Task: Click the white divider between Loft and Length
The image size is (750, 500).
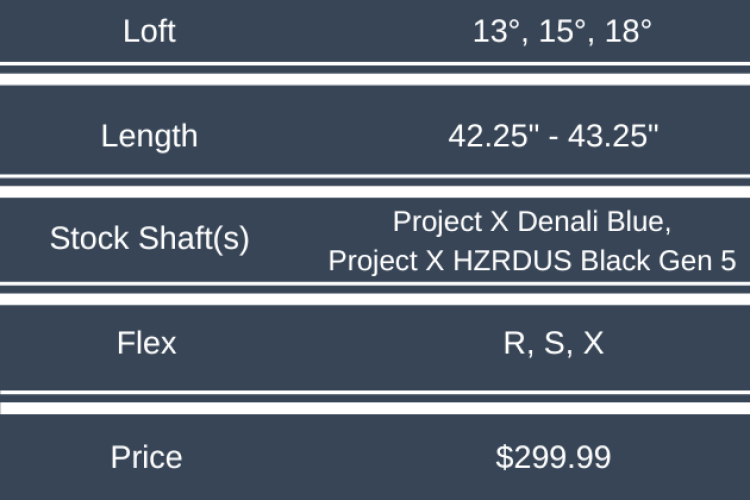Action: [x=375, y=78]
